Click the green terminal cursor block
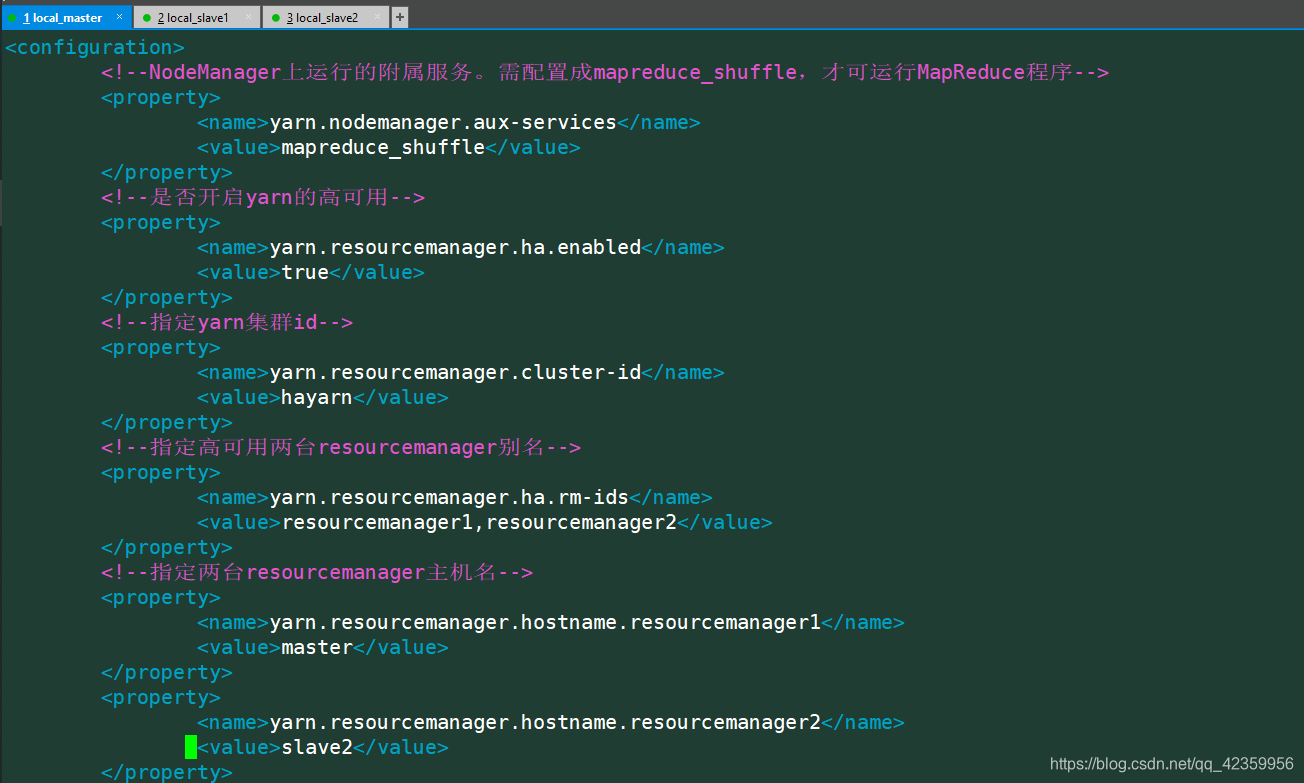This screenshot has height=783, width=1304. tap(191, 747)
